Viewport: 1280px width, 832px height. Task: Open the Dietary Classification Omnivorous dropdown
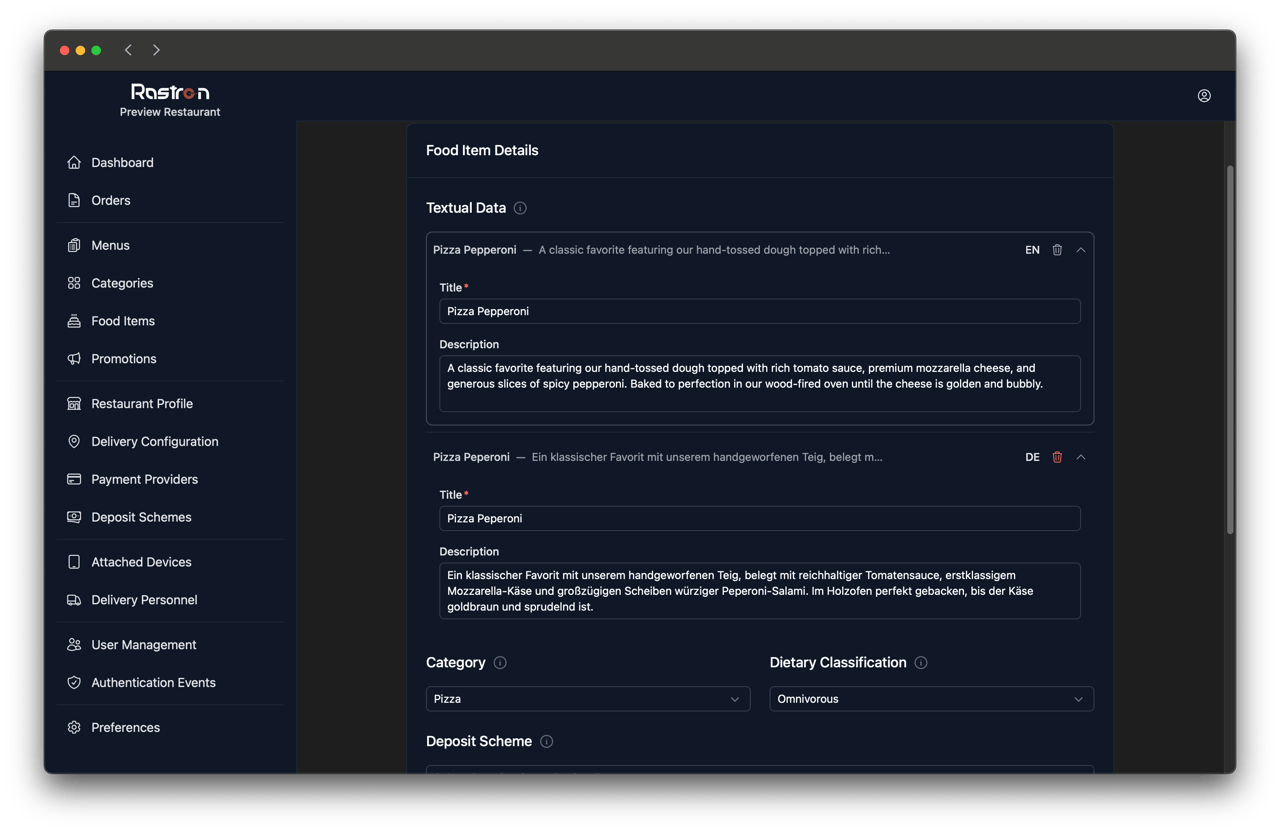click(931, 699)
